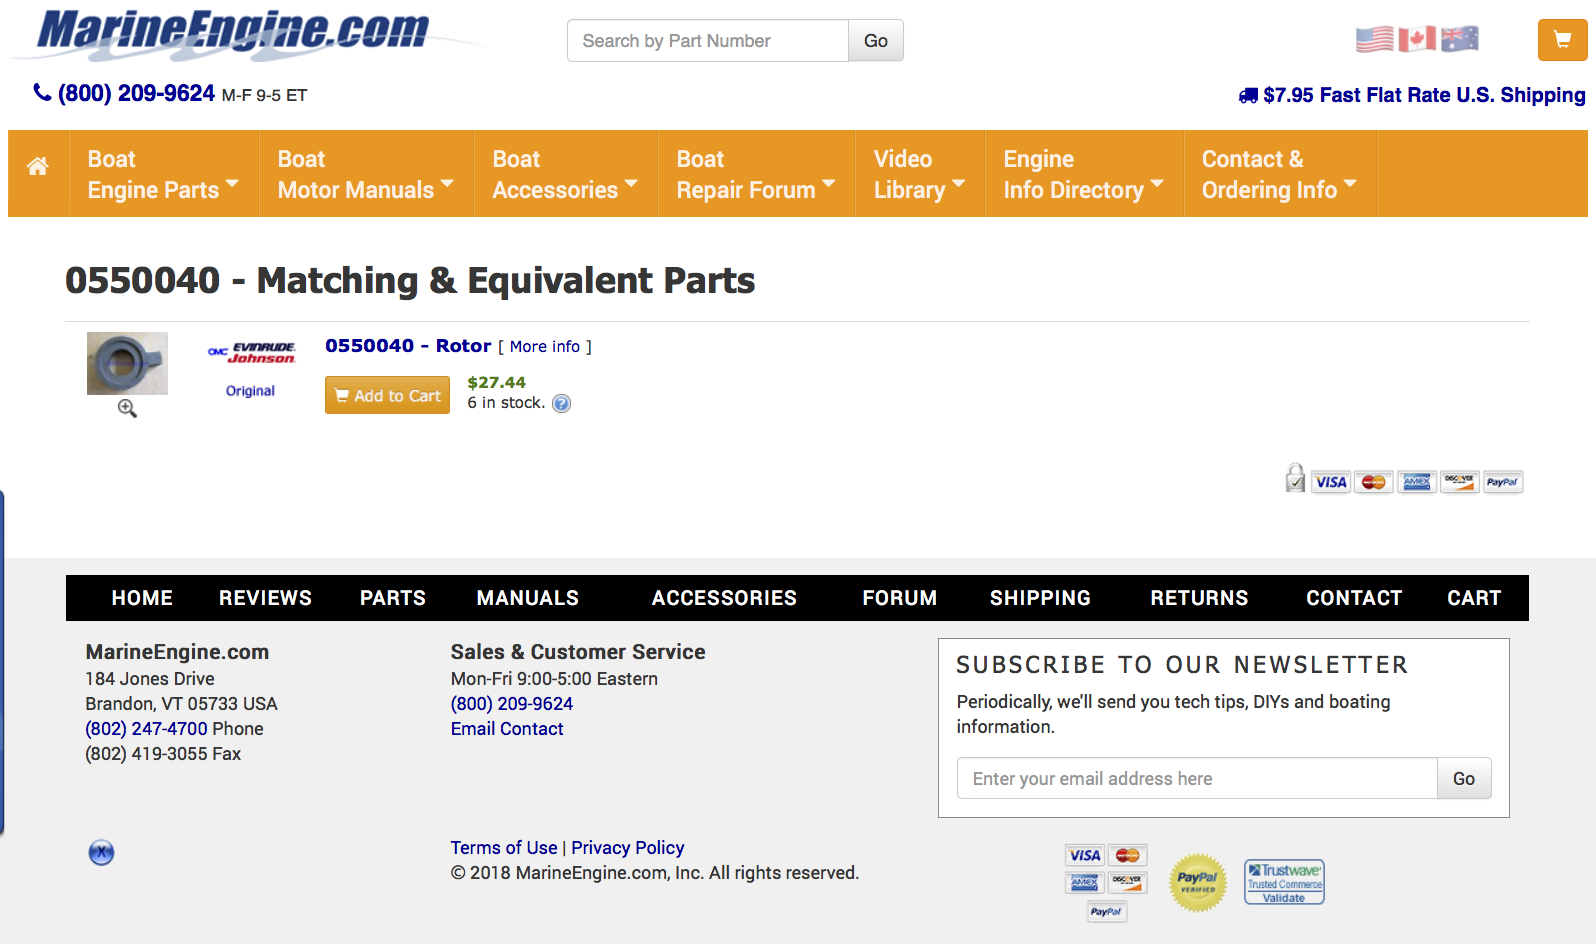
Task: Click the VISA card icon beside padlock
Action: click(1330, 482)
